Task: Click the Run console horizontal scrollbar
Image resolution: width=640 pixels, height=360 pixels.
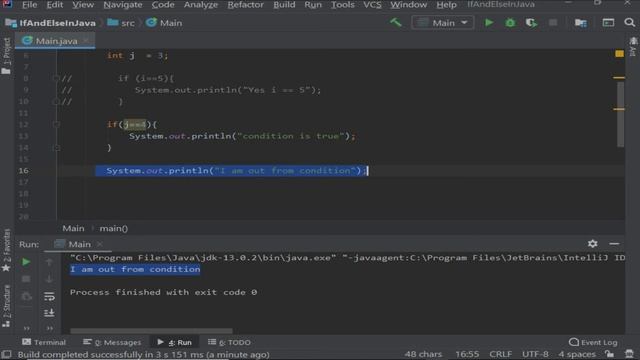Action: pyautogui.click(x=151, y=331)
